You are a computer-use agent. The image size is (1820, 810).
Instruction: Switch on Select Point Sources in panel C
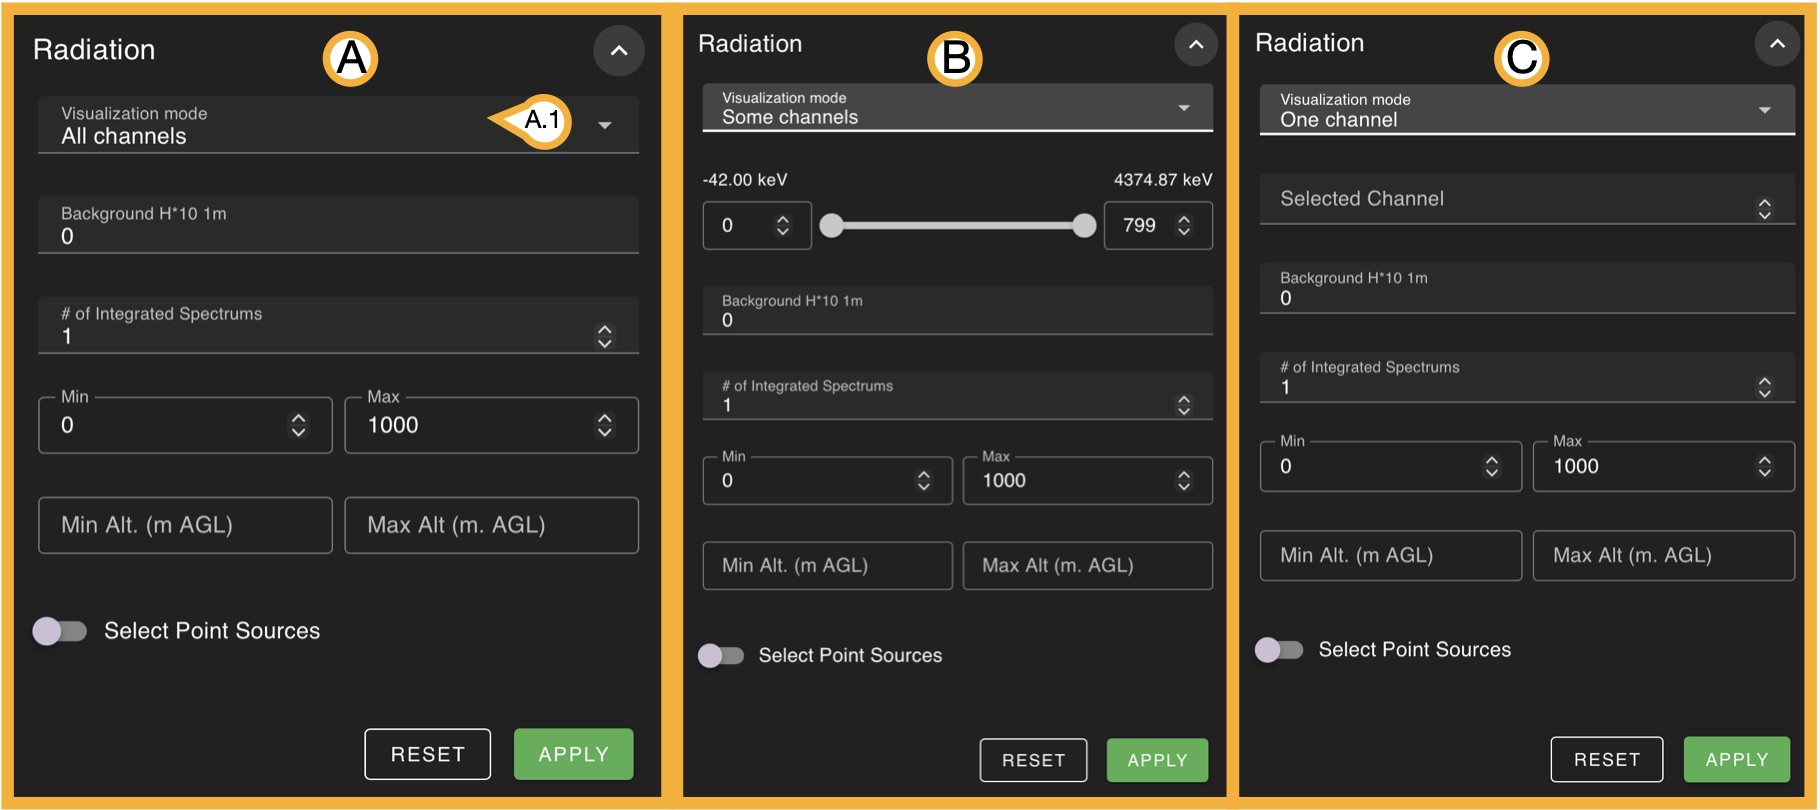(1279, 650)
